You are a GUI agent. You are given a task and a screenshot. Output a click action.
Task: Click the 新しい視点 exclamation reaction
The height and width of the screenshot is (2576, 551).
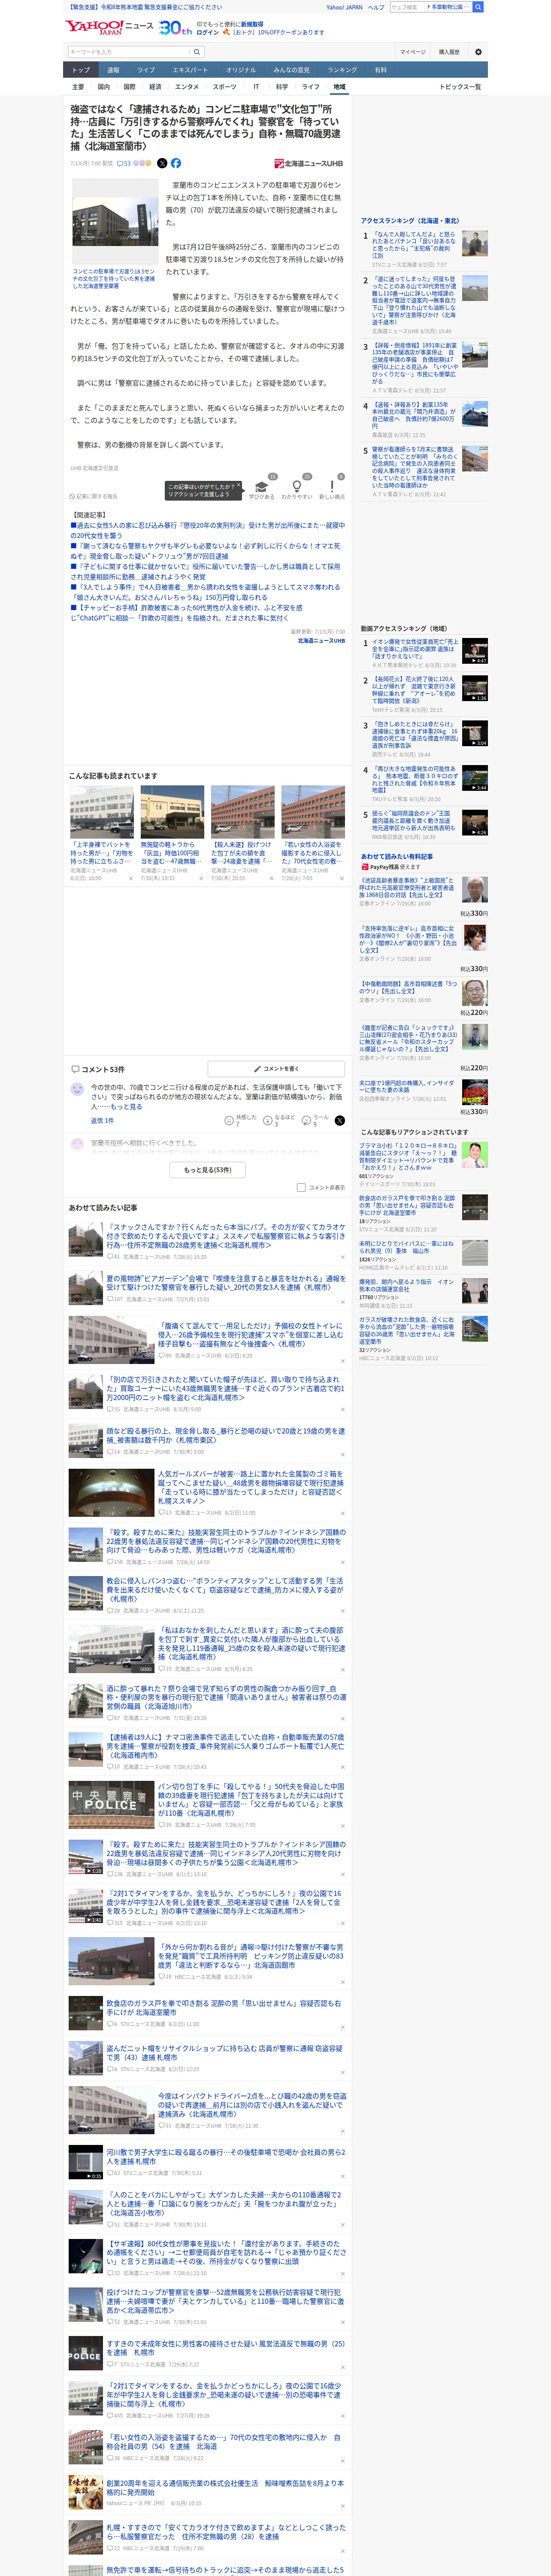(x=332, y=489)
